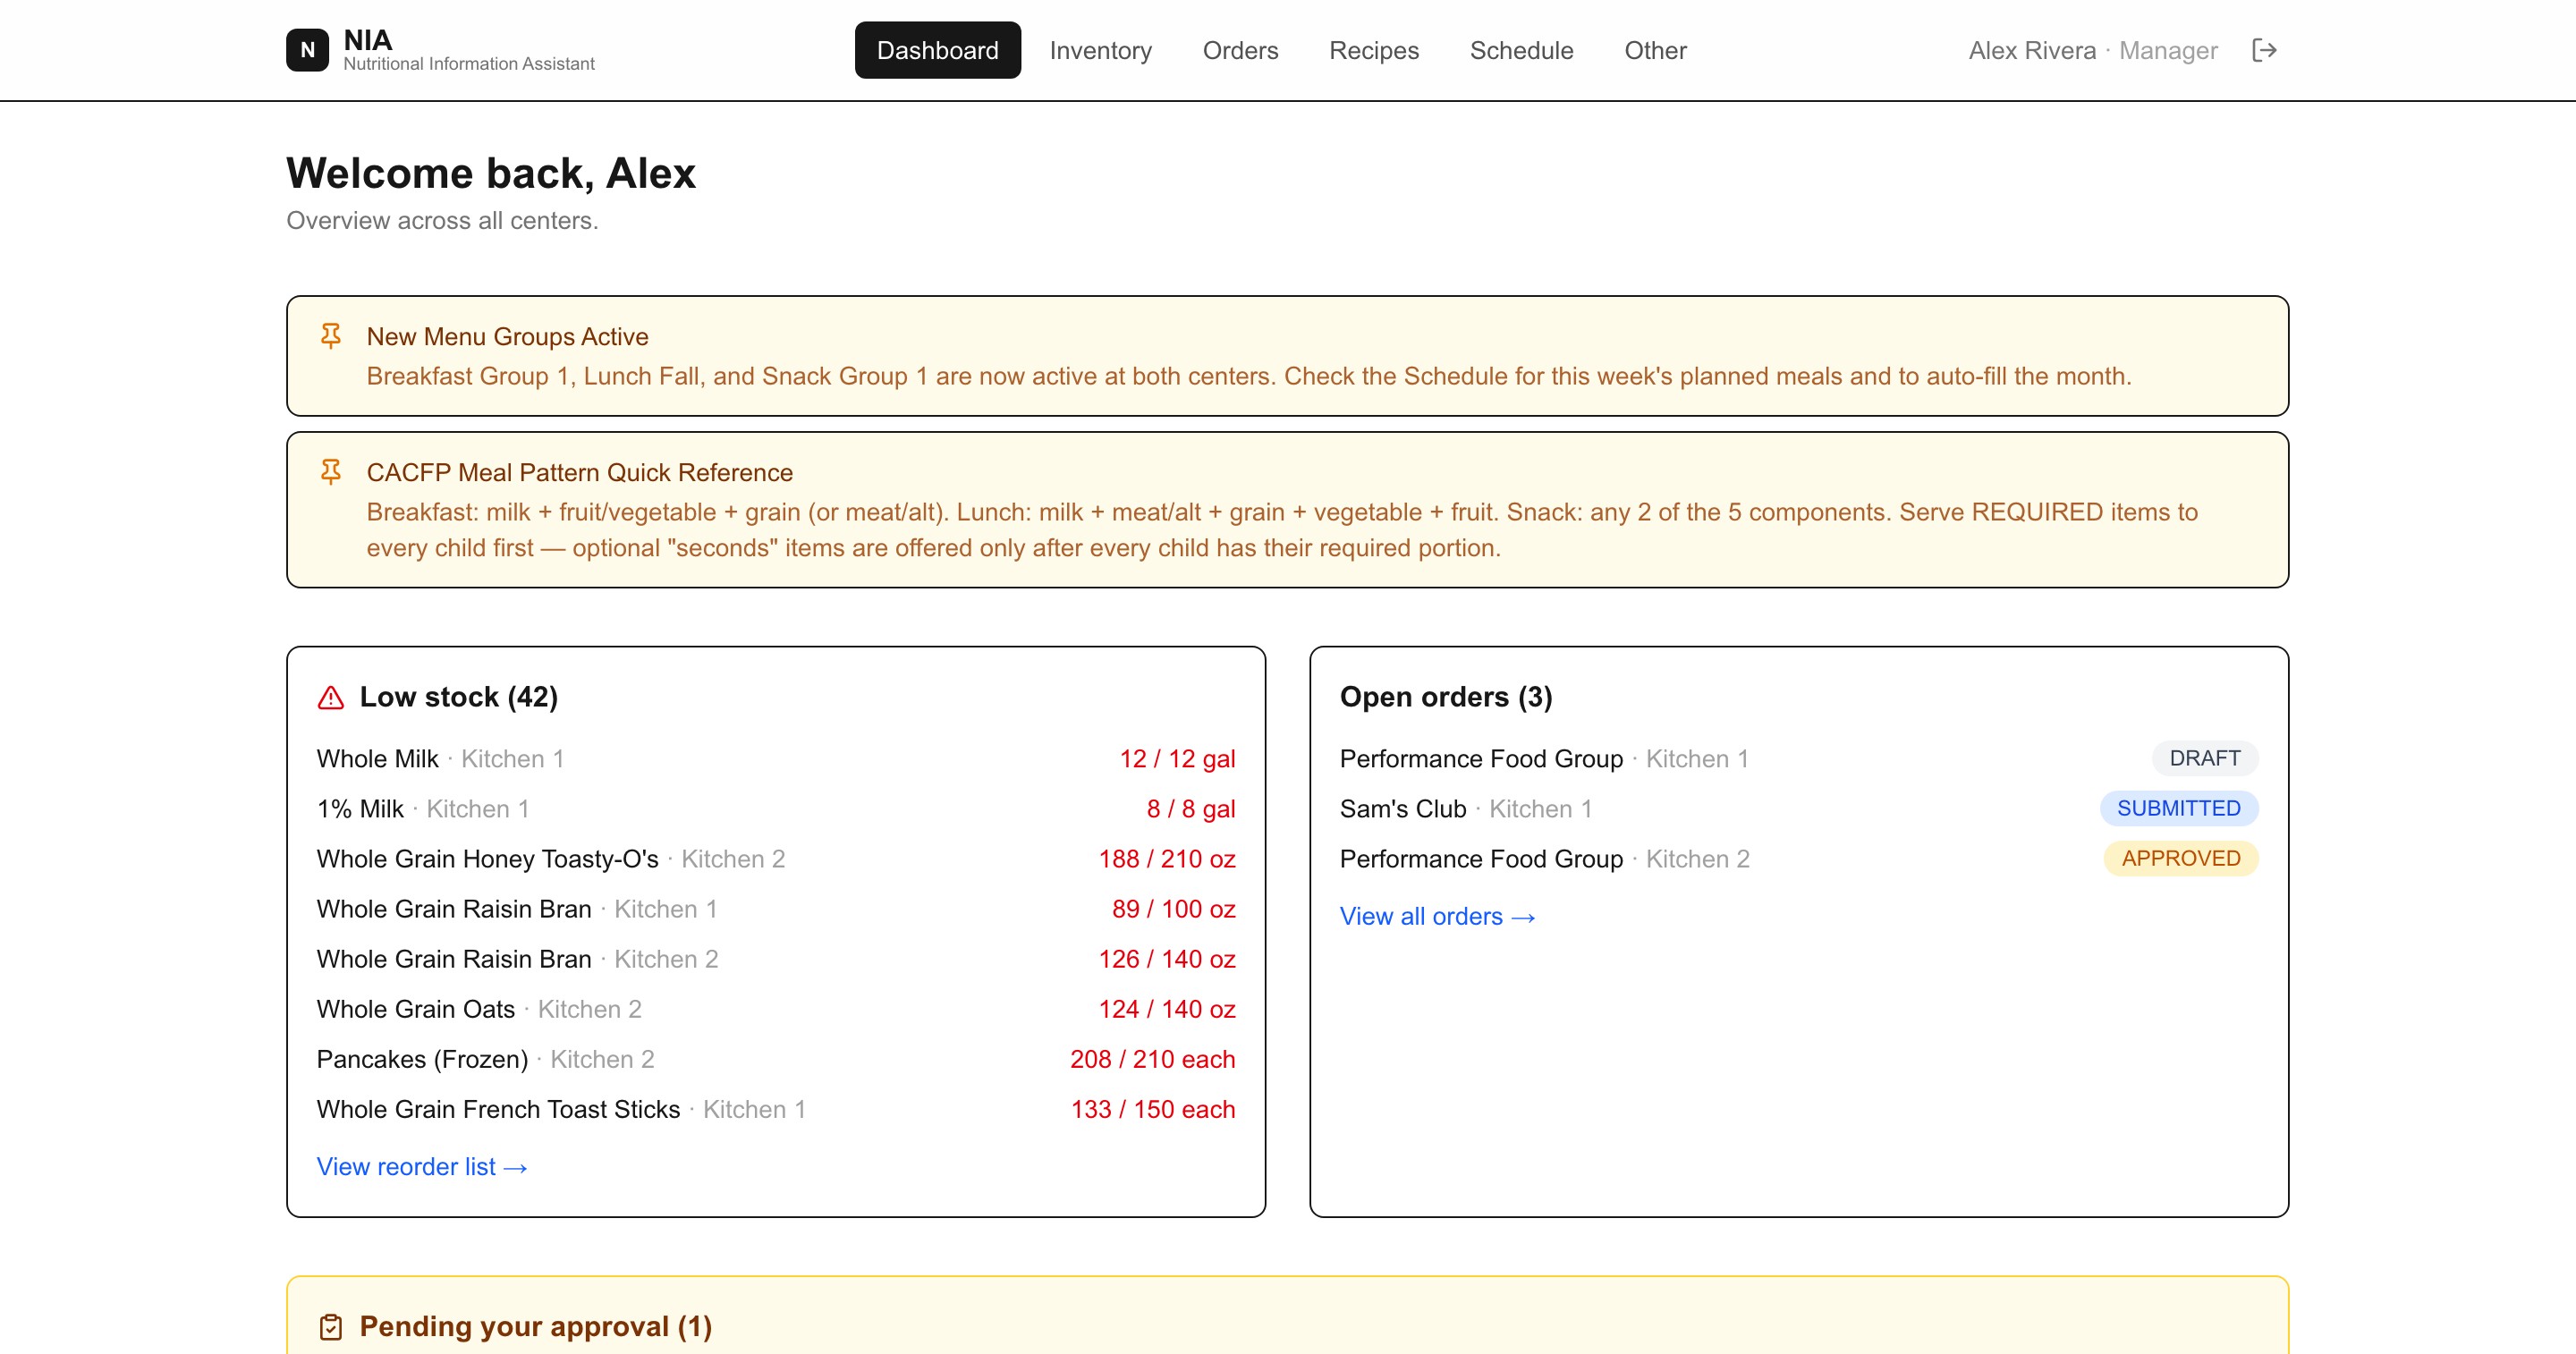The image size is (2576, 1354).
Task: Select Whole Grain French Toast Sticks row
Action: (776, 1109)
